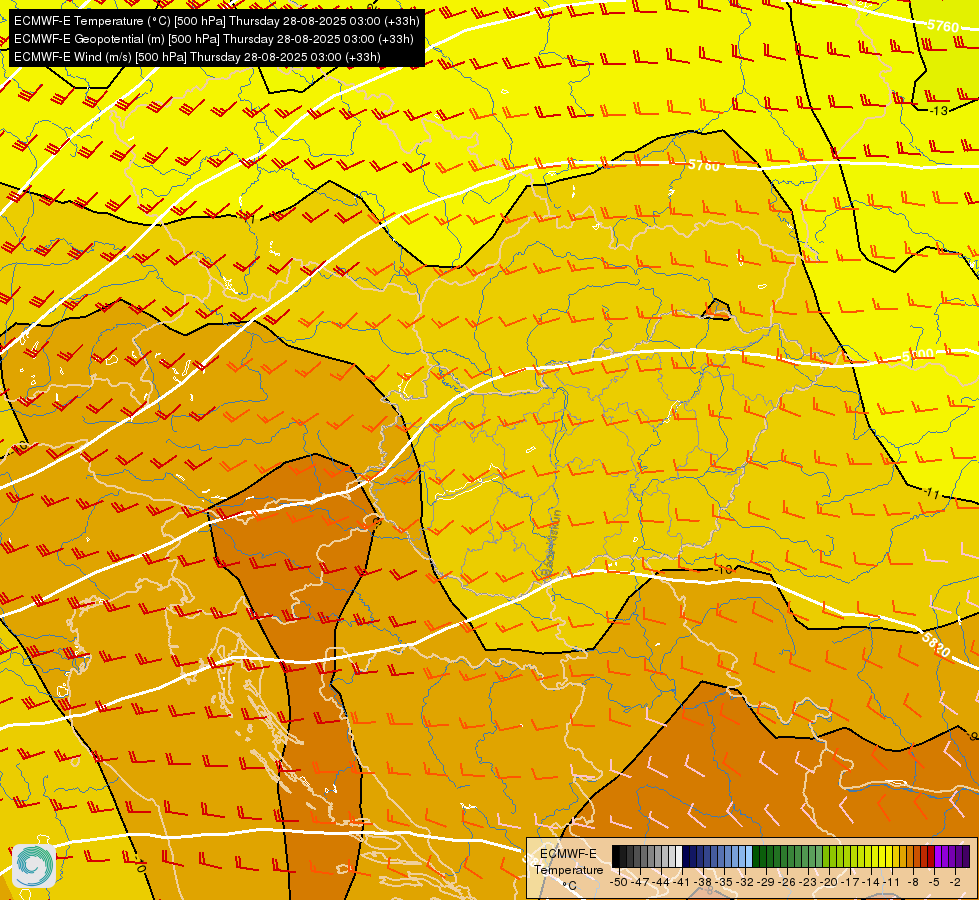Image resolution: width=979 pixels, height=900 pixels.
Task: Click the -29 value on the legend
Action: point(765,882)
